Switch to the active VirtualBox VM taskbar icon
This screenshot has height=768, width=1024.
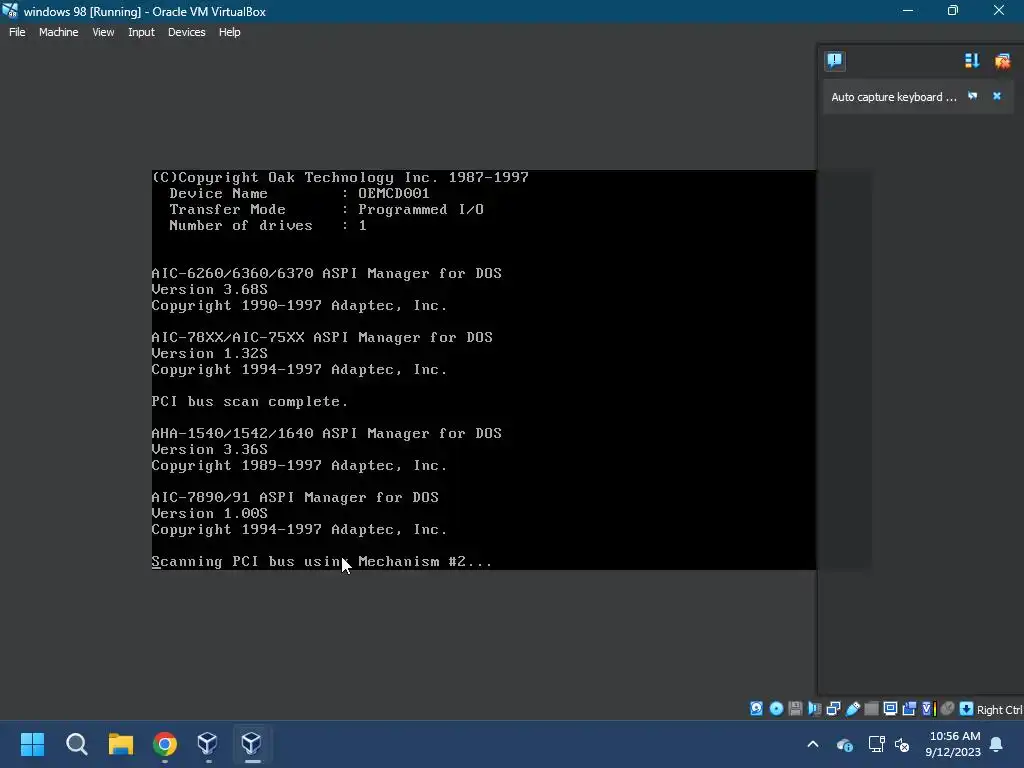click(x=252, y=744)
